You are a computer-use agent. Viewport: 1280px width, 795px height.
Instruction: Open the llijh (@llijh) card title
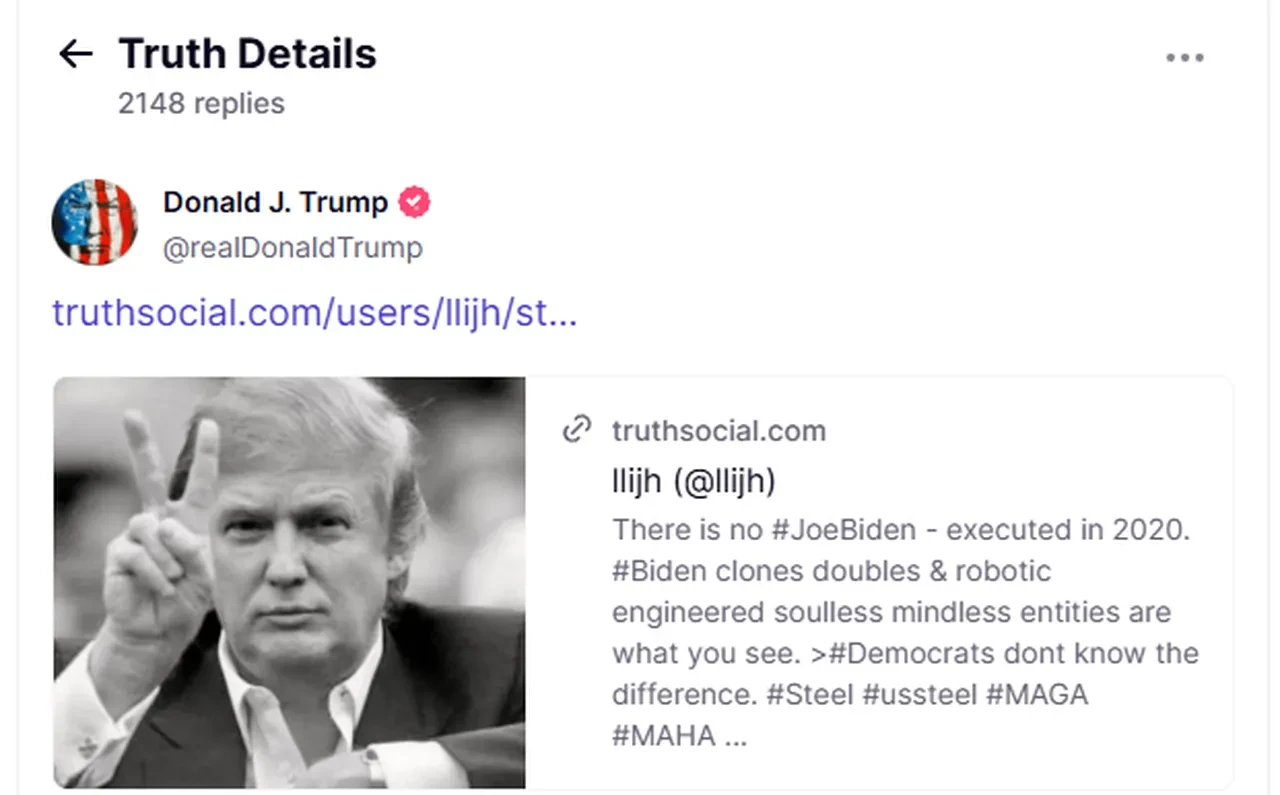click(693, 482)
